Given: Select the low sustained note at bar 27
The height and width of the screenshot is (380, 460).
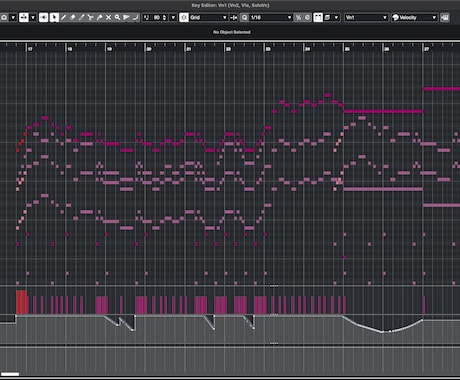Looking at the screenshot, I should [441, 205].
